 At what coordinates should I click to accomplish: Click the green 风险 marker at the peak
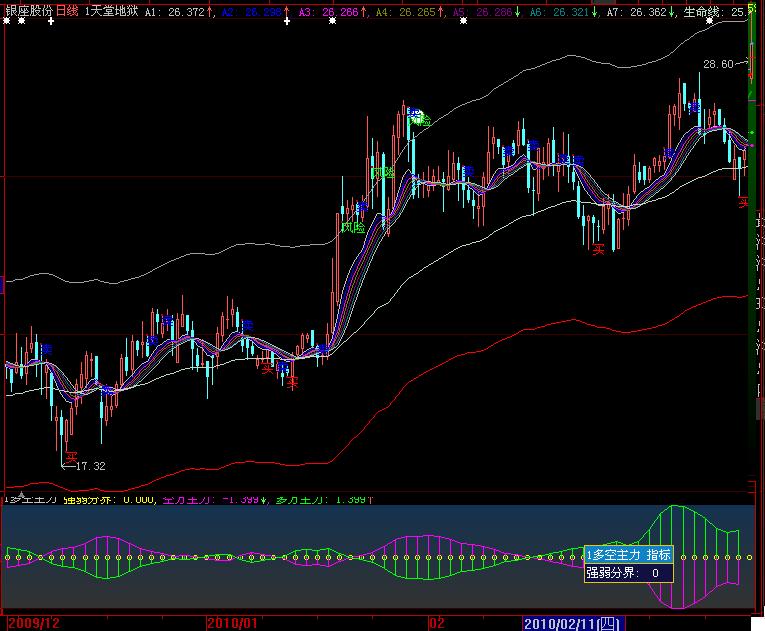[x=420, y=118]
